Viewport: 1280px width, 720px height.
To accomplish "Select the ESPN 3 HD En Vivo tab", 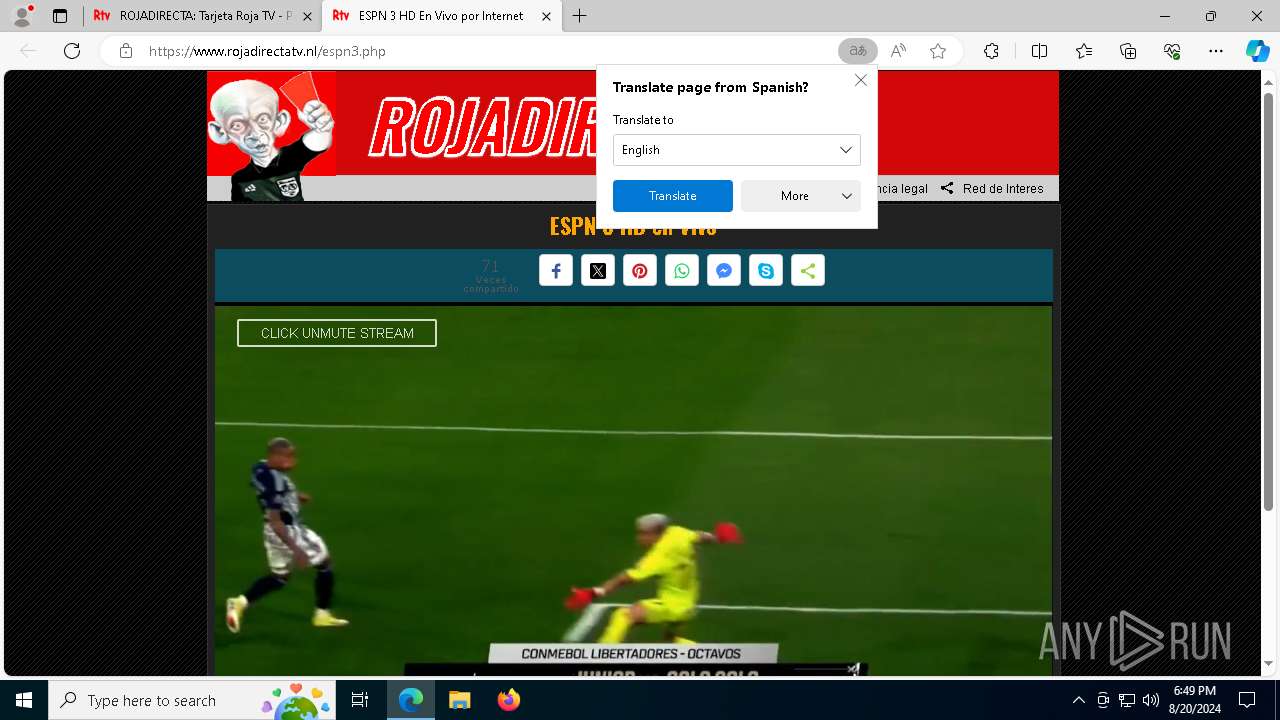I will point(441,16).
